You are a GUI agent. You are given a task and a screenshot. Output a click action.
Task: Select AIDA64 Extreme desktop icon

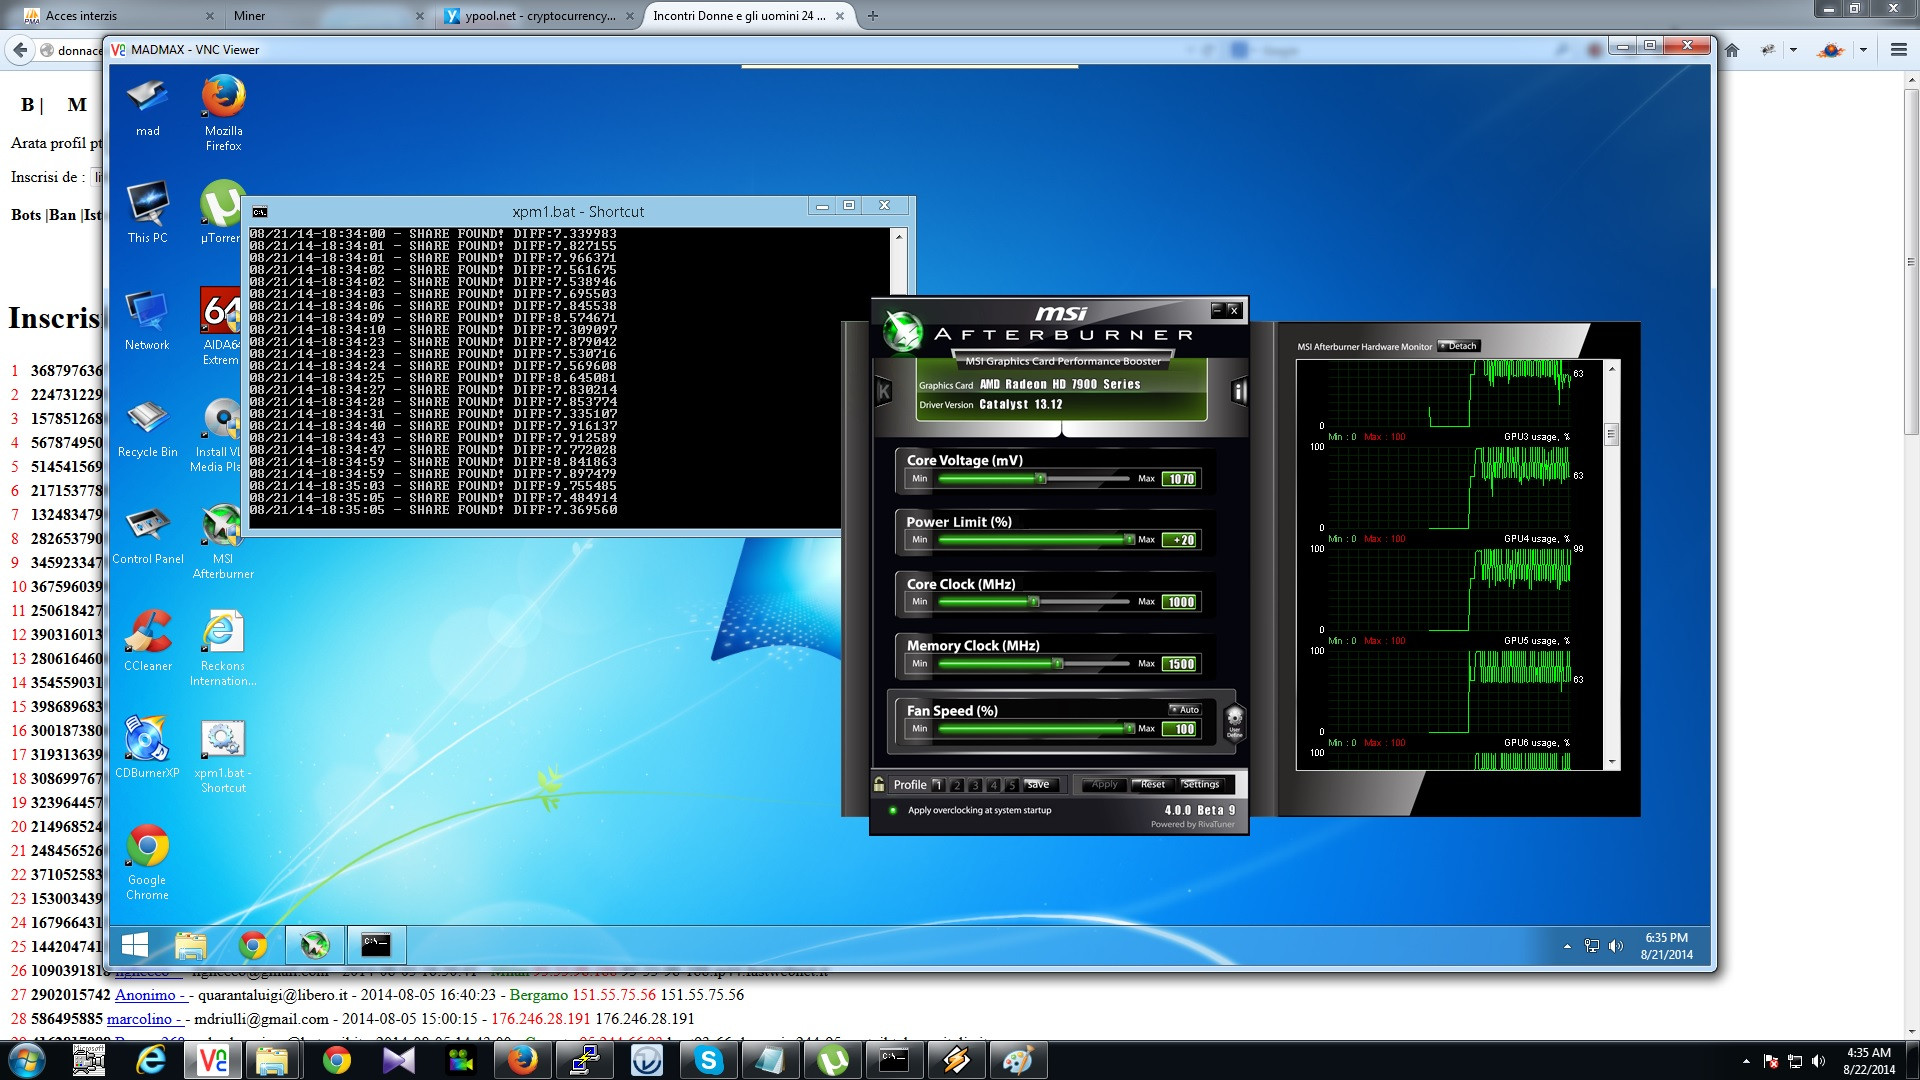(x=221, y=326)
